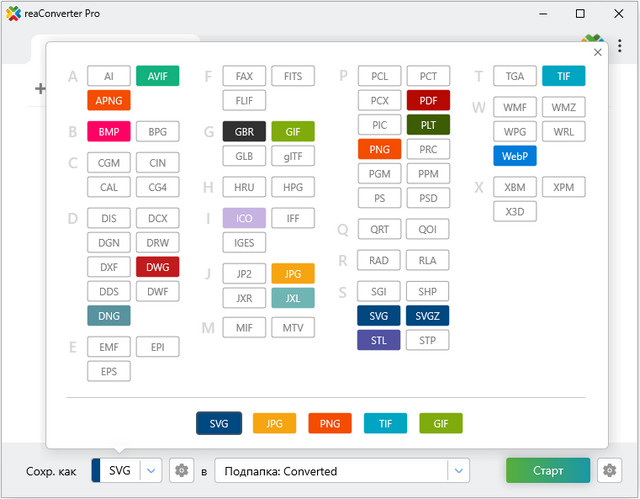This screenshot has height=499, width=640.
Task: Select the SVGZ format
Action: click(x=428, y=316)
